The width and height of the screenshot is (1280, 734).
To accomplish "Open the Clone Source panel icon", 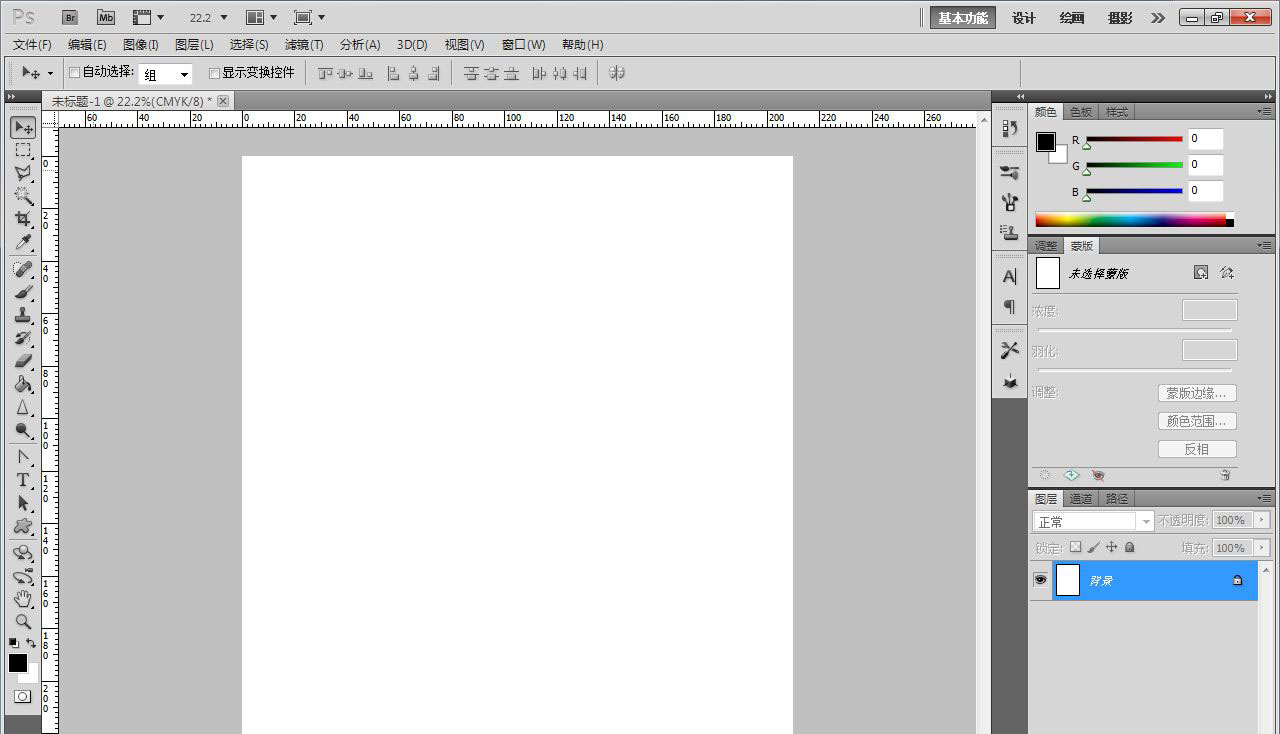I will click(1010, 232).
